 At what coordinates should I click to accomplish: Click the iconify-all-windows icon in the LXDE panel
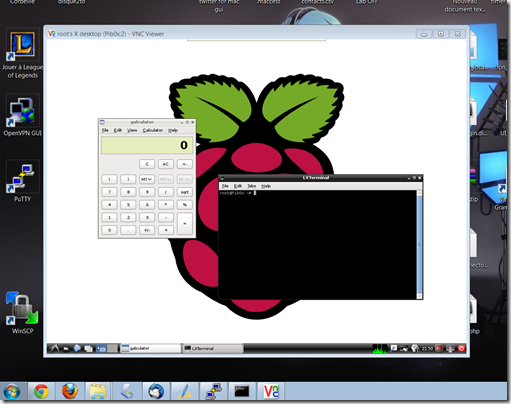pyautogui.click(x=88, y=349)
